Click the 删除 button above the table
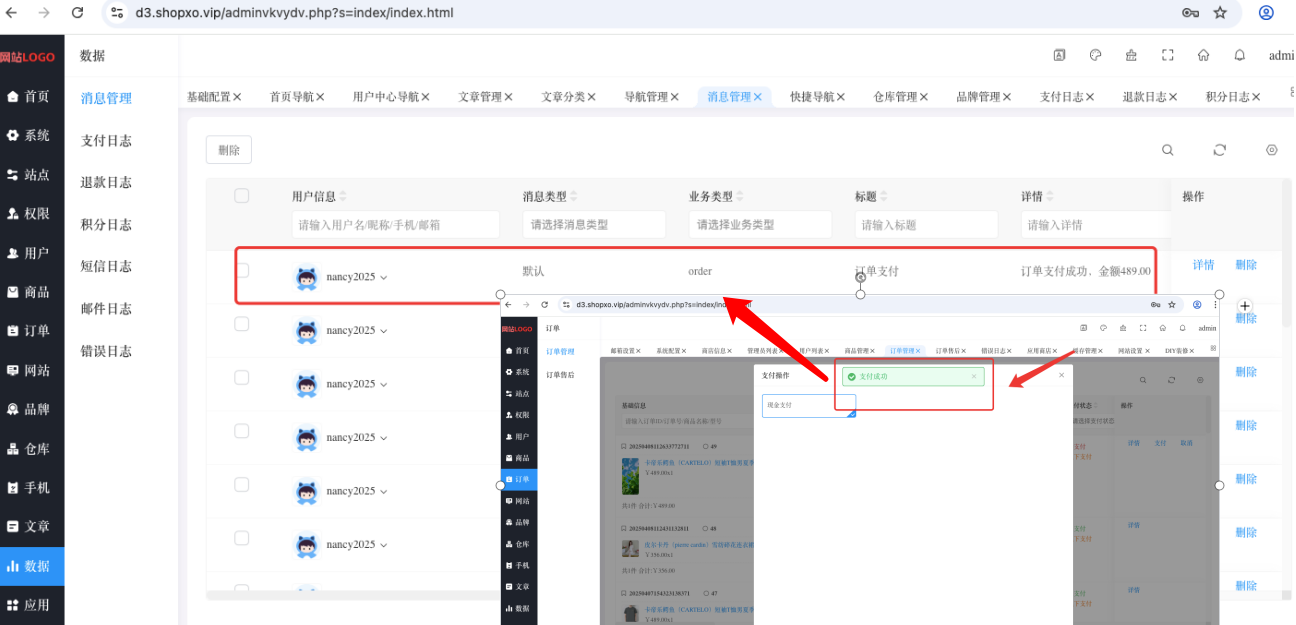1296x625 pixels. click(x=229, y=150)
